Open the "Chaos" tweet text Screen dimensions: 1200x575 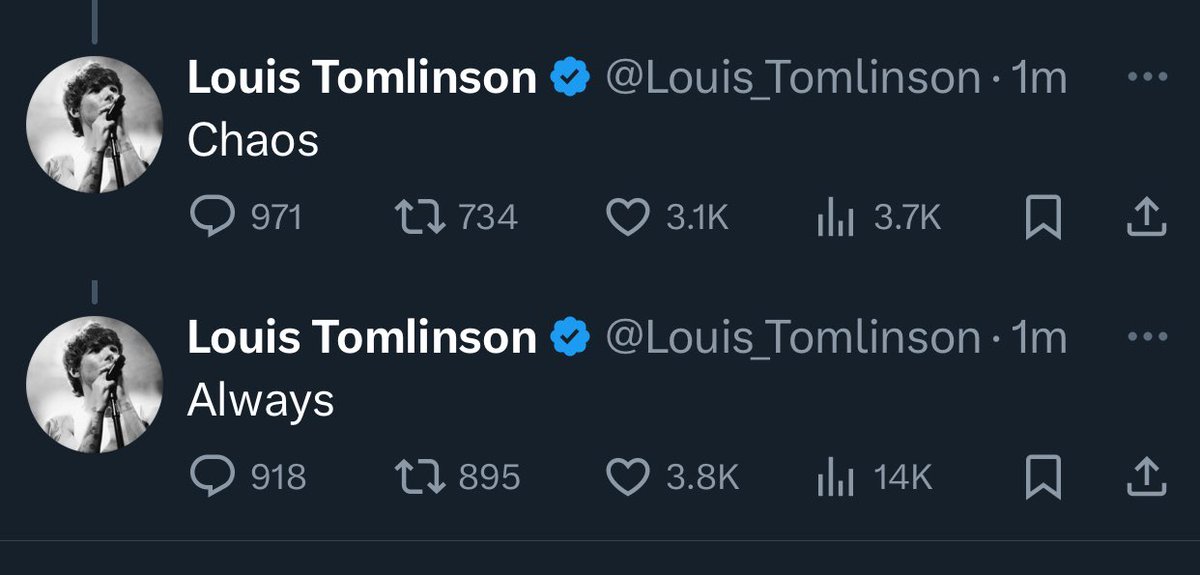click(253, 141)
